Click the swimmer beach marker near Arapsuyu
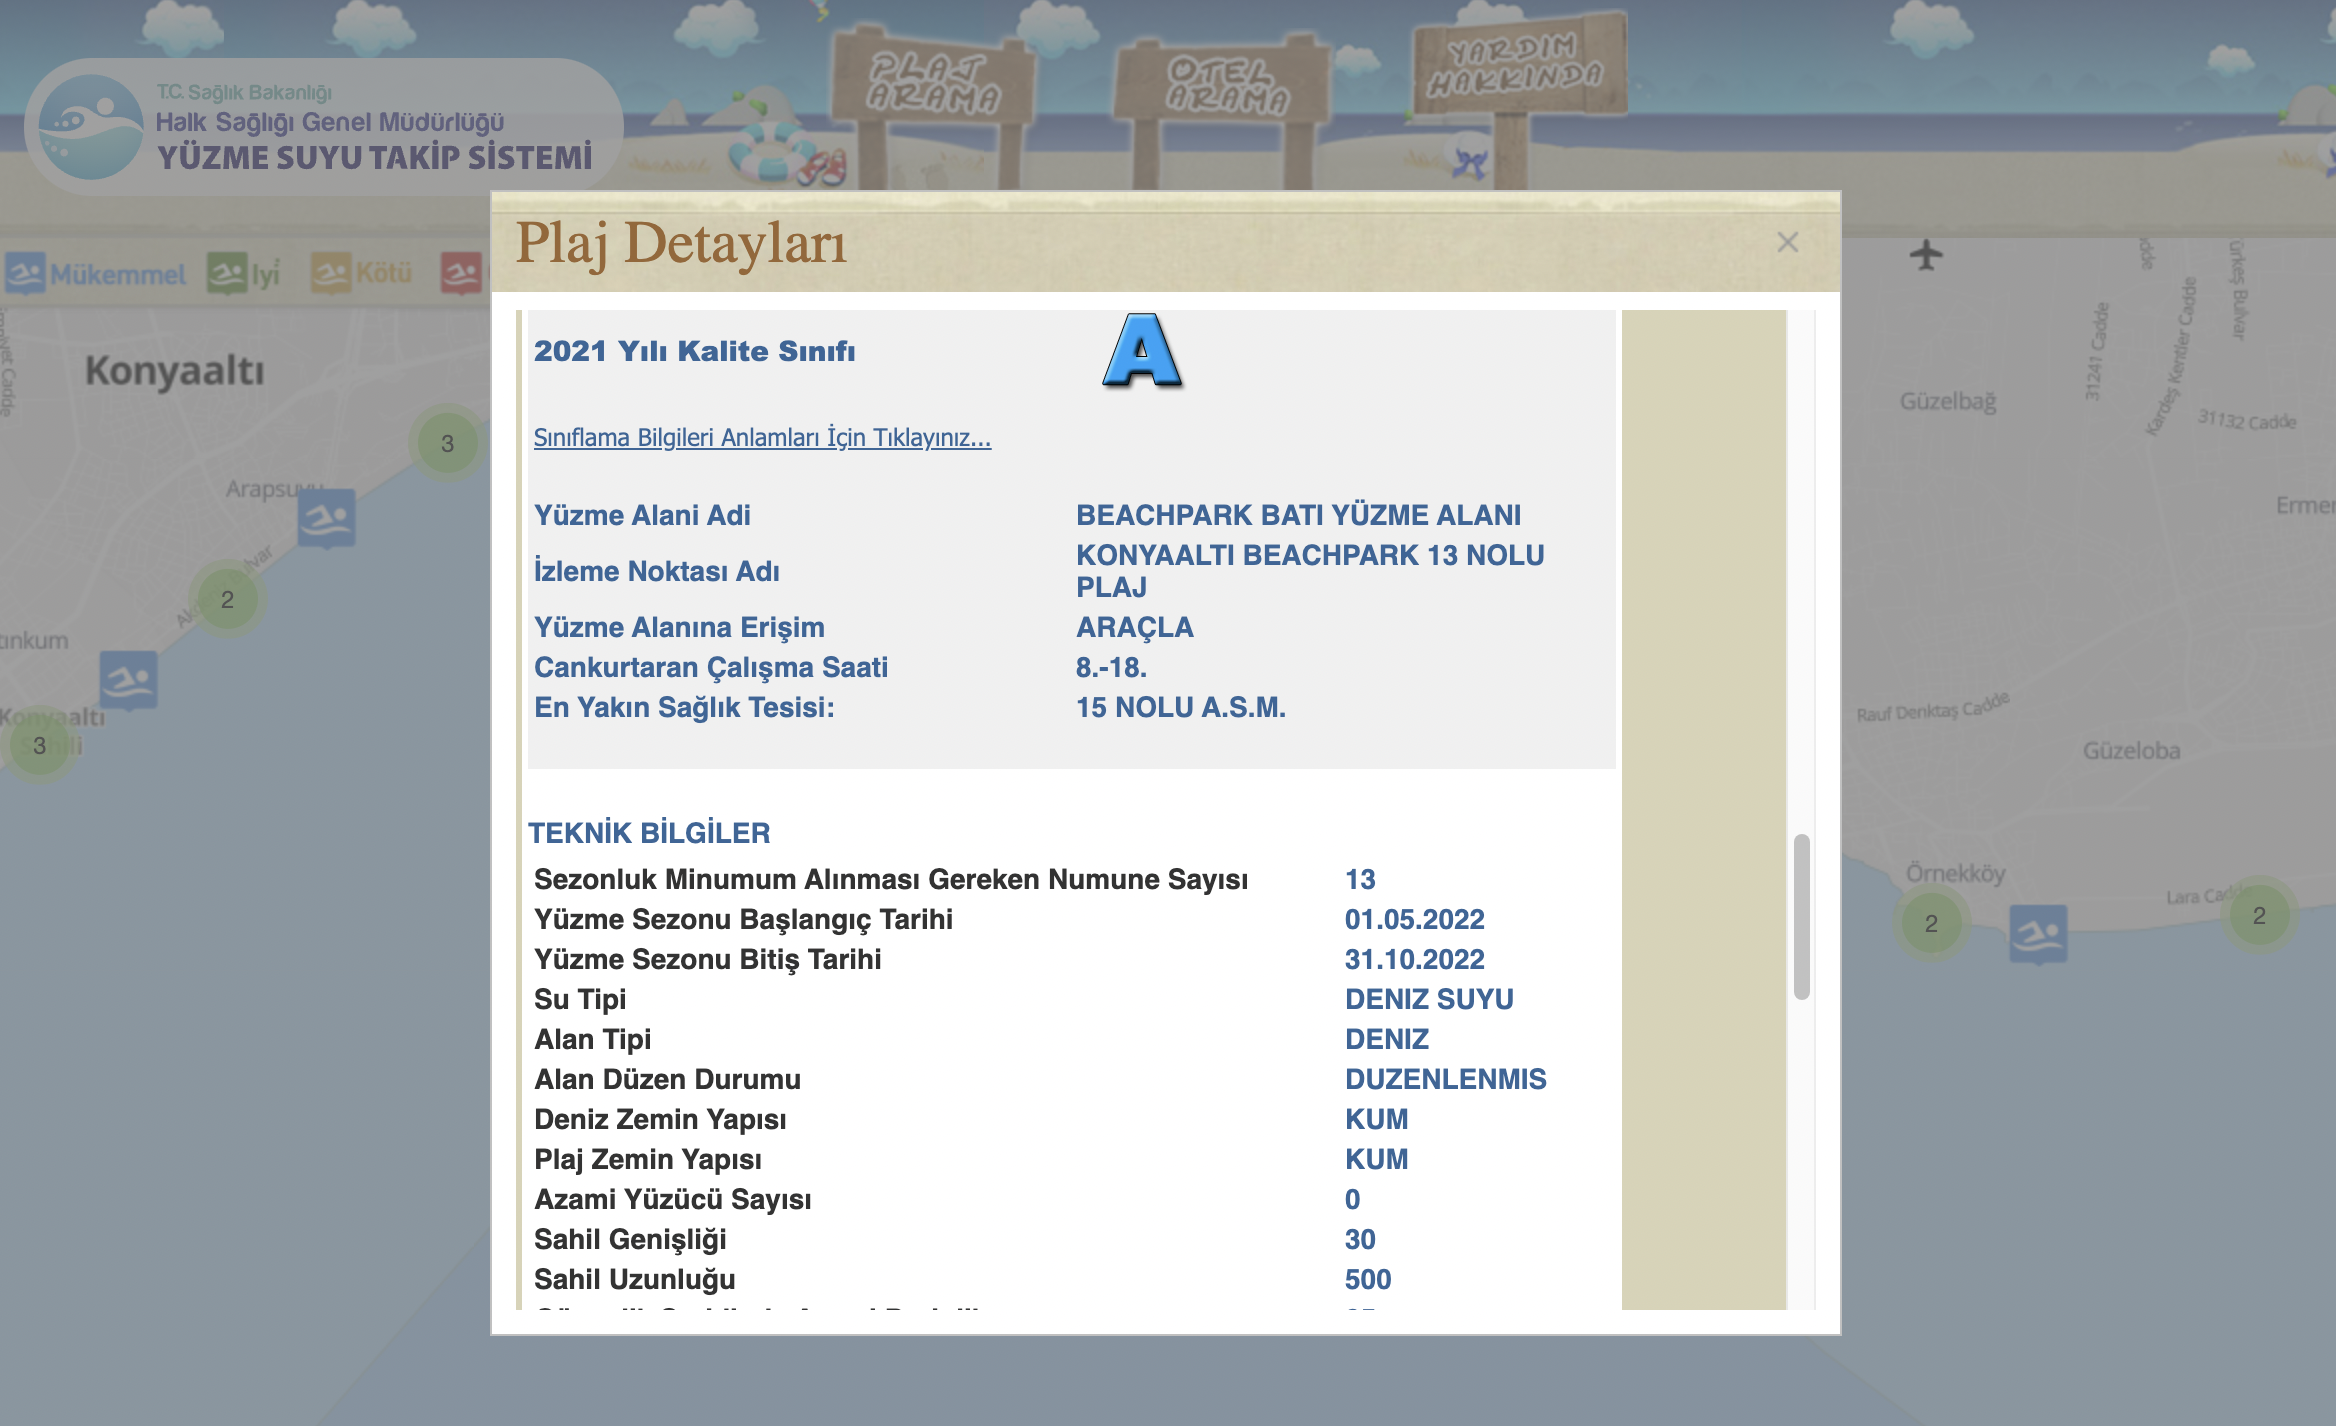 pyautogui.click(x=326, y=517)
